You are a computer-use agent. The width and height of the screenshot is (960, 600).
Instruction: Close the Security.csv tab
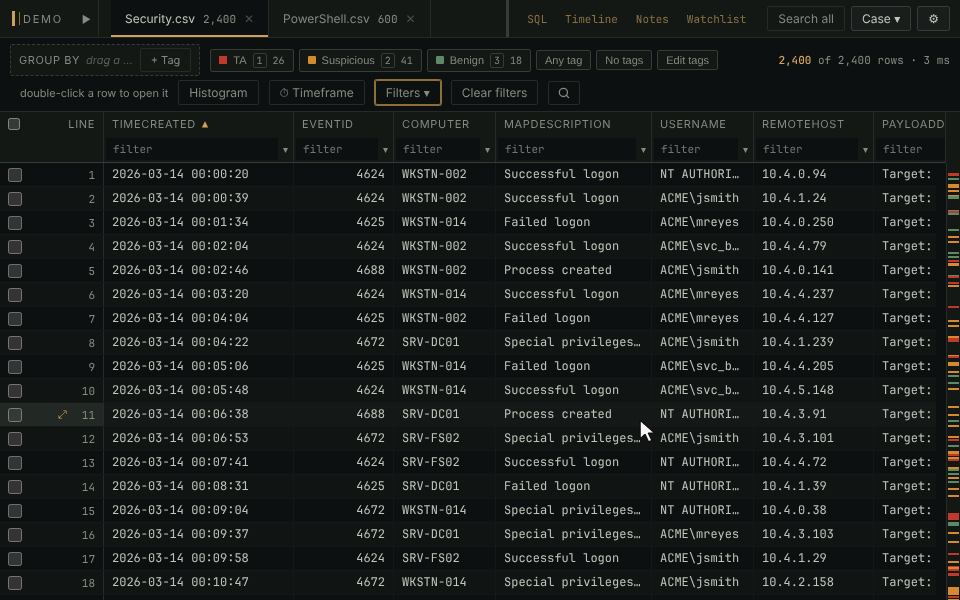(x=249, y=19)
